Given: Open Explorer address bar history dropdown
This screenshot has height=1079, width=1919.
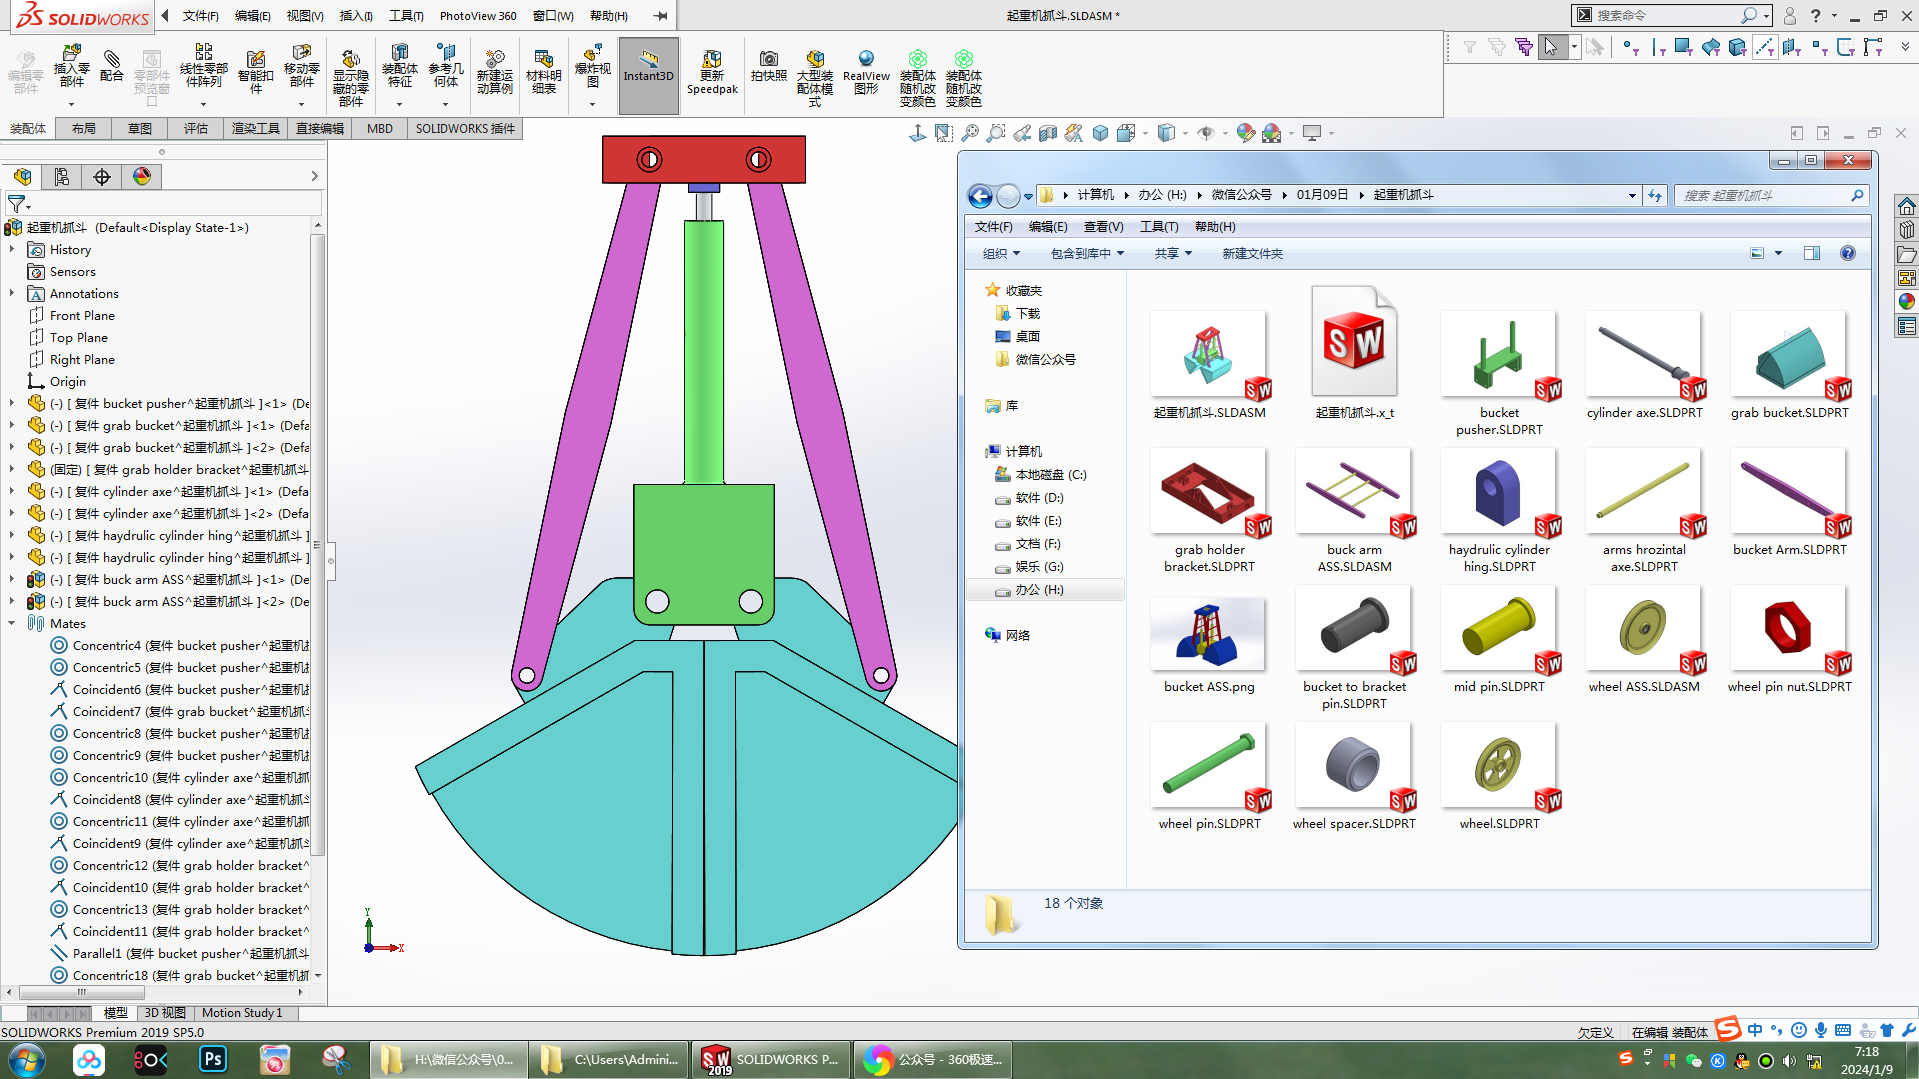Looking at the screenshot, I should click(x=1632, y=196).
